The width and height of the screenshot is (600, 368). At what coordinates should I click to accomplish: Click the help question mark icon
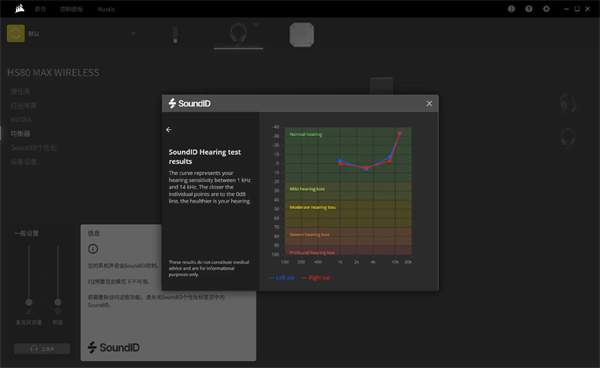[x=529, y=9]
